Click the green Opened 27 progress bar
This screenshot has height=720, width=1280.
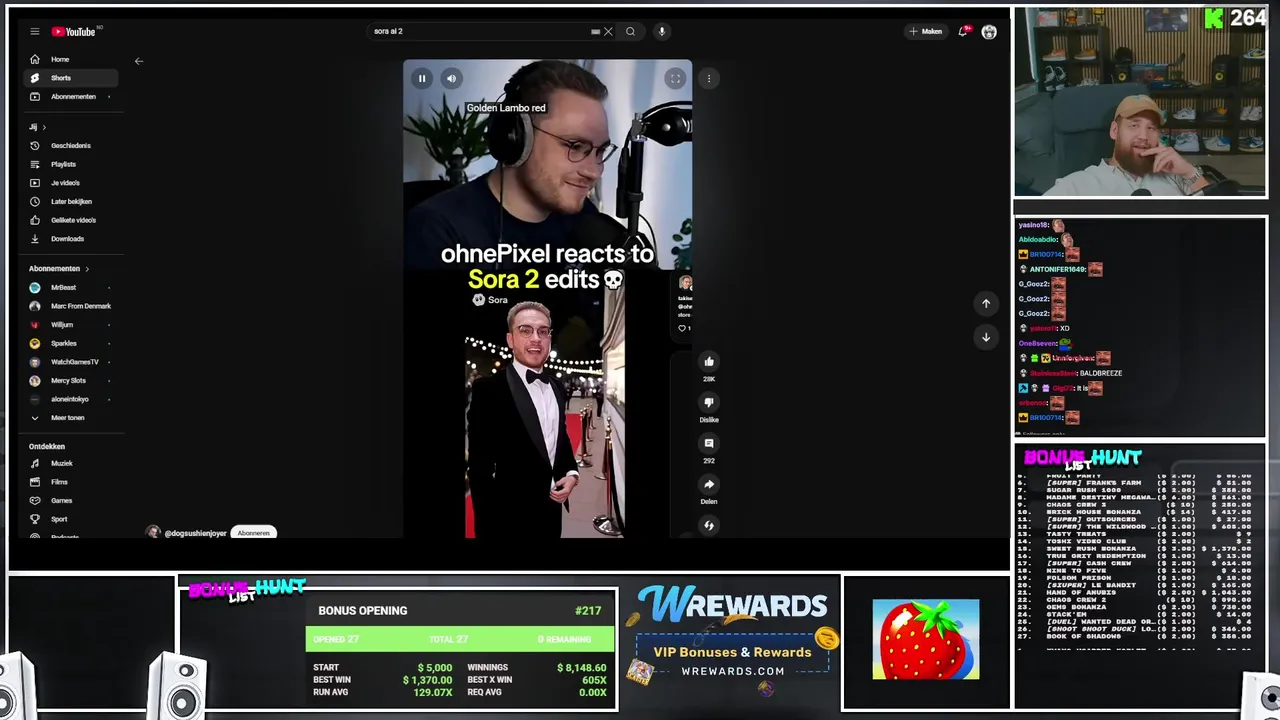[x=461, y=639]
